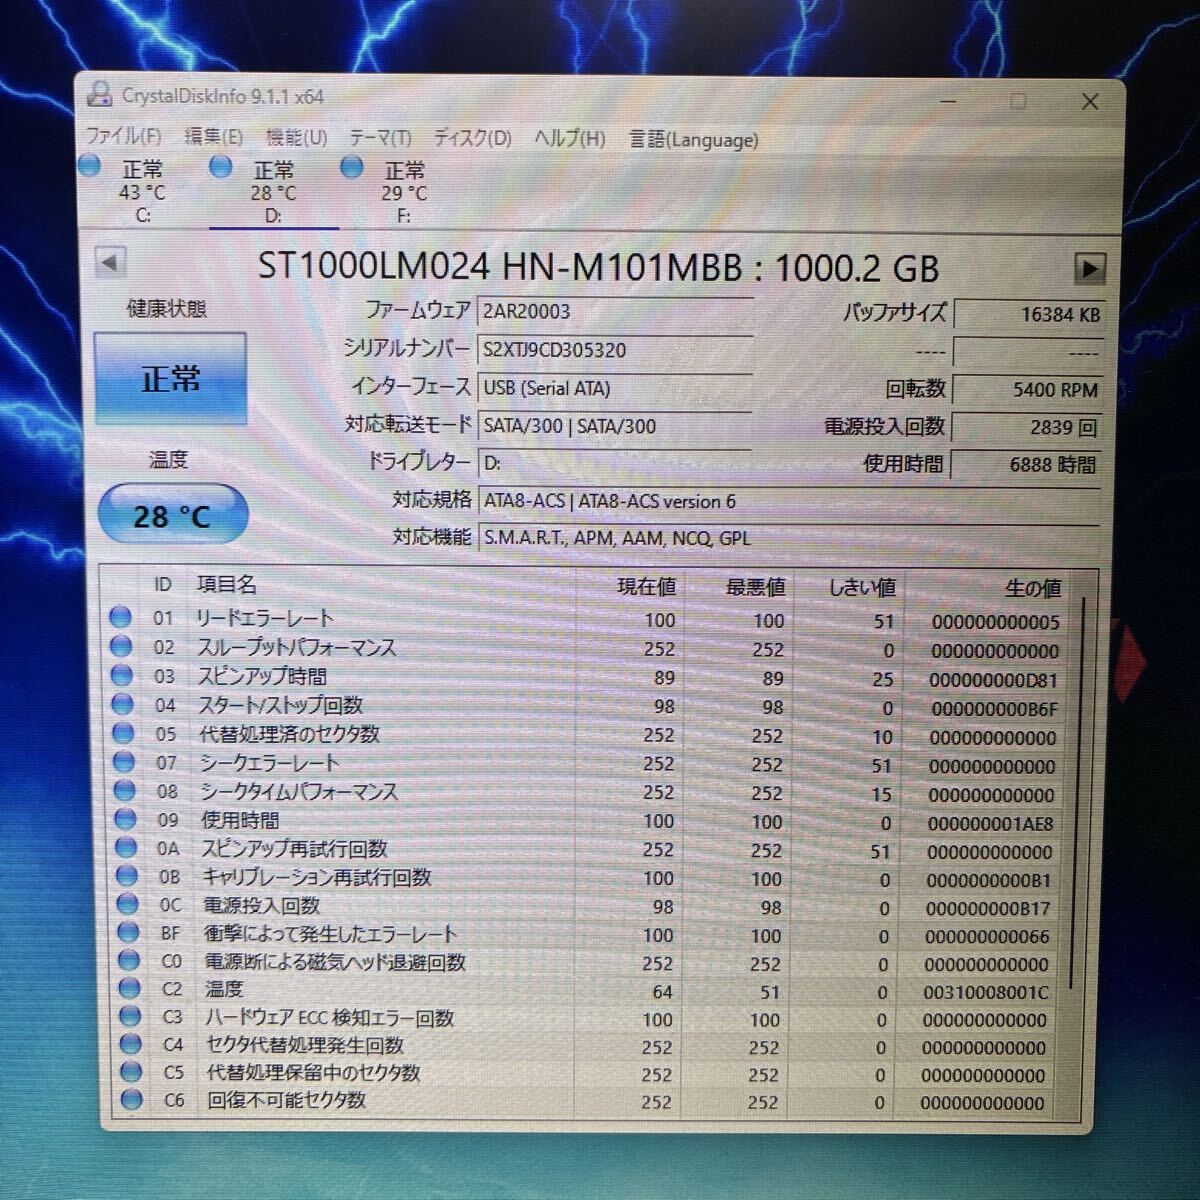Click the status icon for ID 07 シークエラーレート
This screenshot has width=1200, height=1200.
pos(124,762)
